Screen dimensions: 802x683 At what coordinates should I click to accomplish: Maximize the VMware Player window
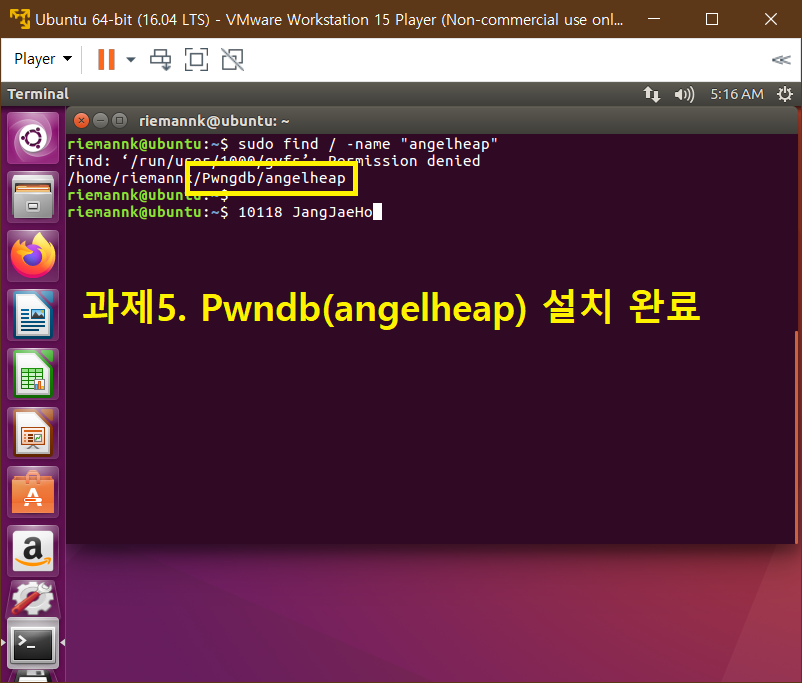[x=711, y=19]
